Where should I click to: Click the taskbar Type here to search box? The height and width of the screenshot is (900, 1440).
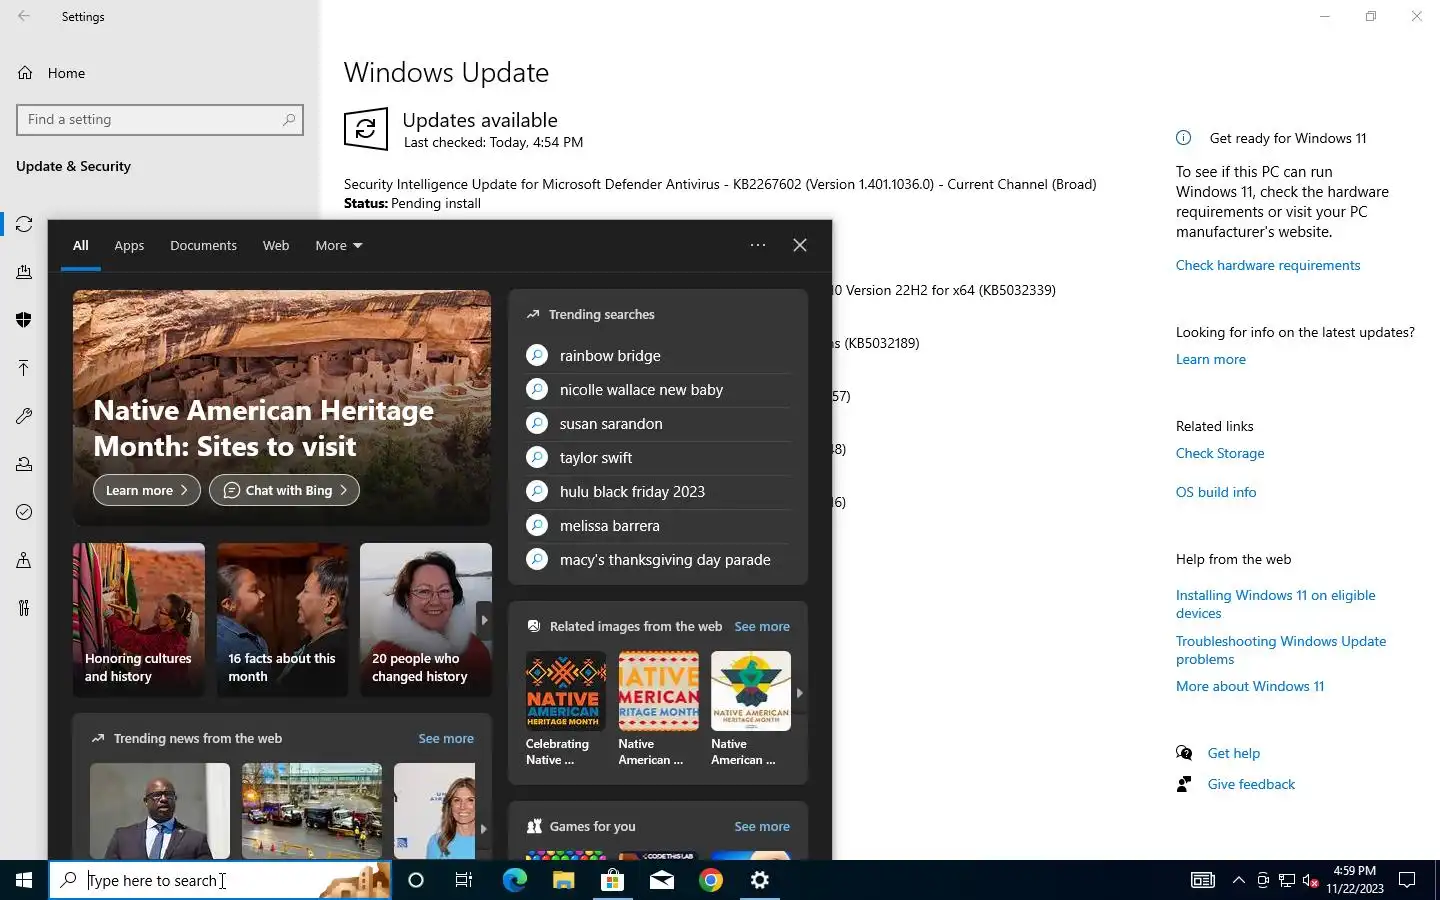220,880
